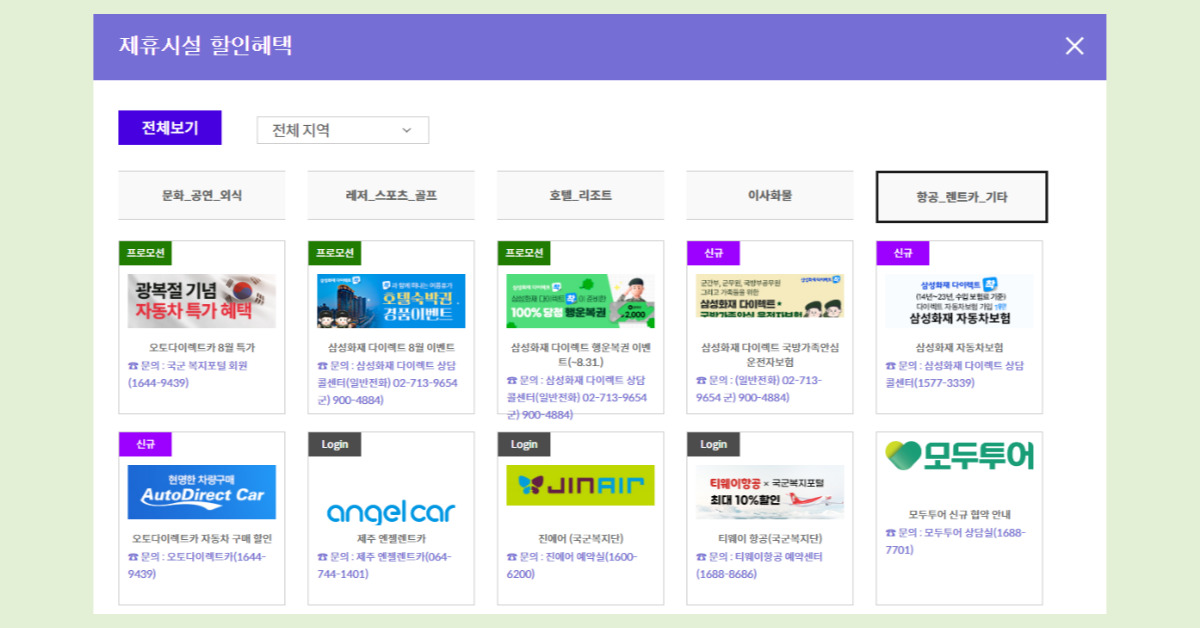Click the AutoDirect Car logo
Image resolution: width=1200 pixels, height=628 pixels.
(202, 492)
